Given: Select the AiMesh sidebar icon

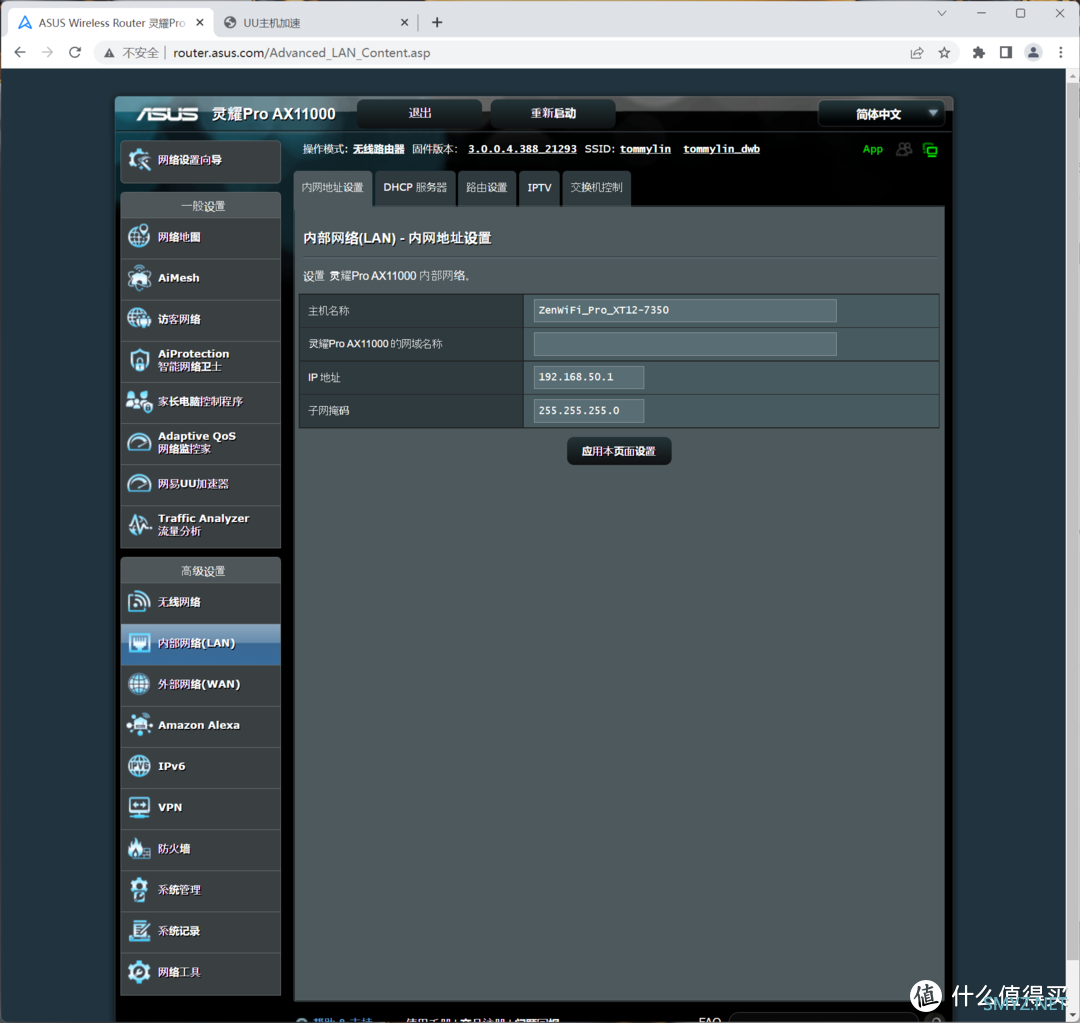Looking at the screenshot, I should [x=139, y=278].
